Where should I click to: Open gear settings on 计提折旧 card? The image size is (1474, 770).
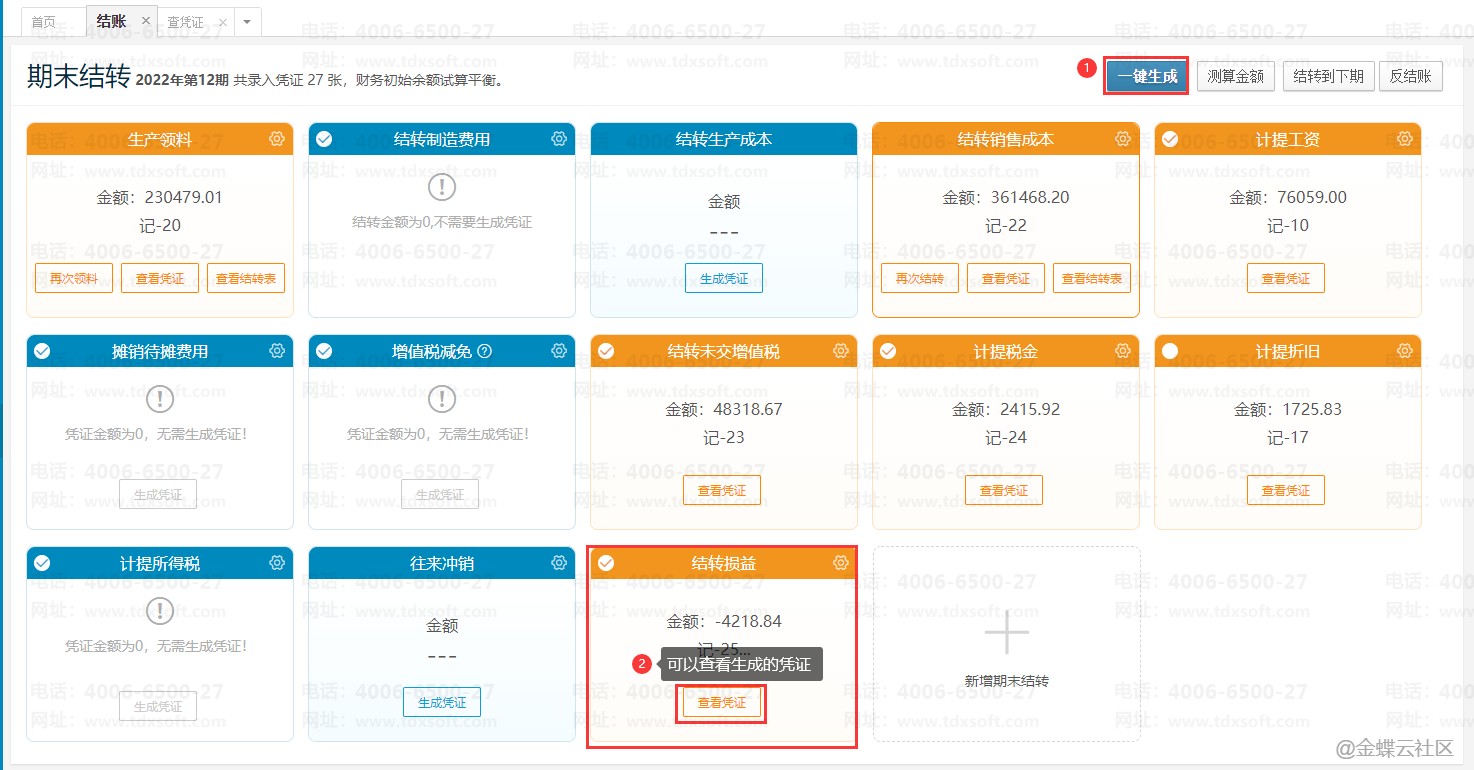pyautogui.click(x=1405, y=351)
